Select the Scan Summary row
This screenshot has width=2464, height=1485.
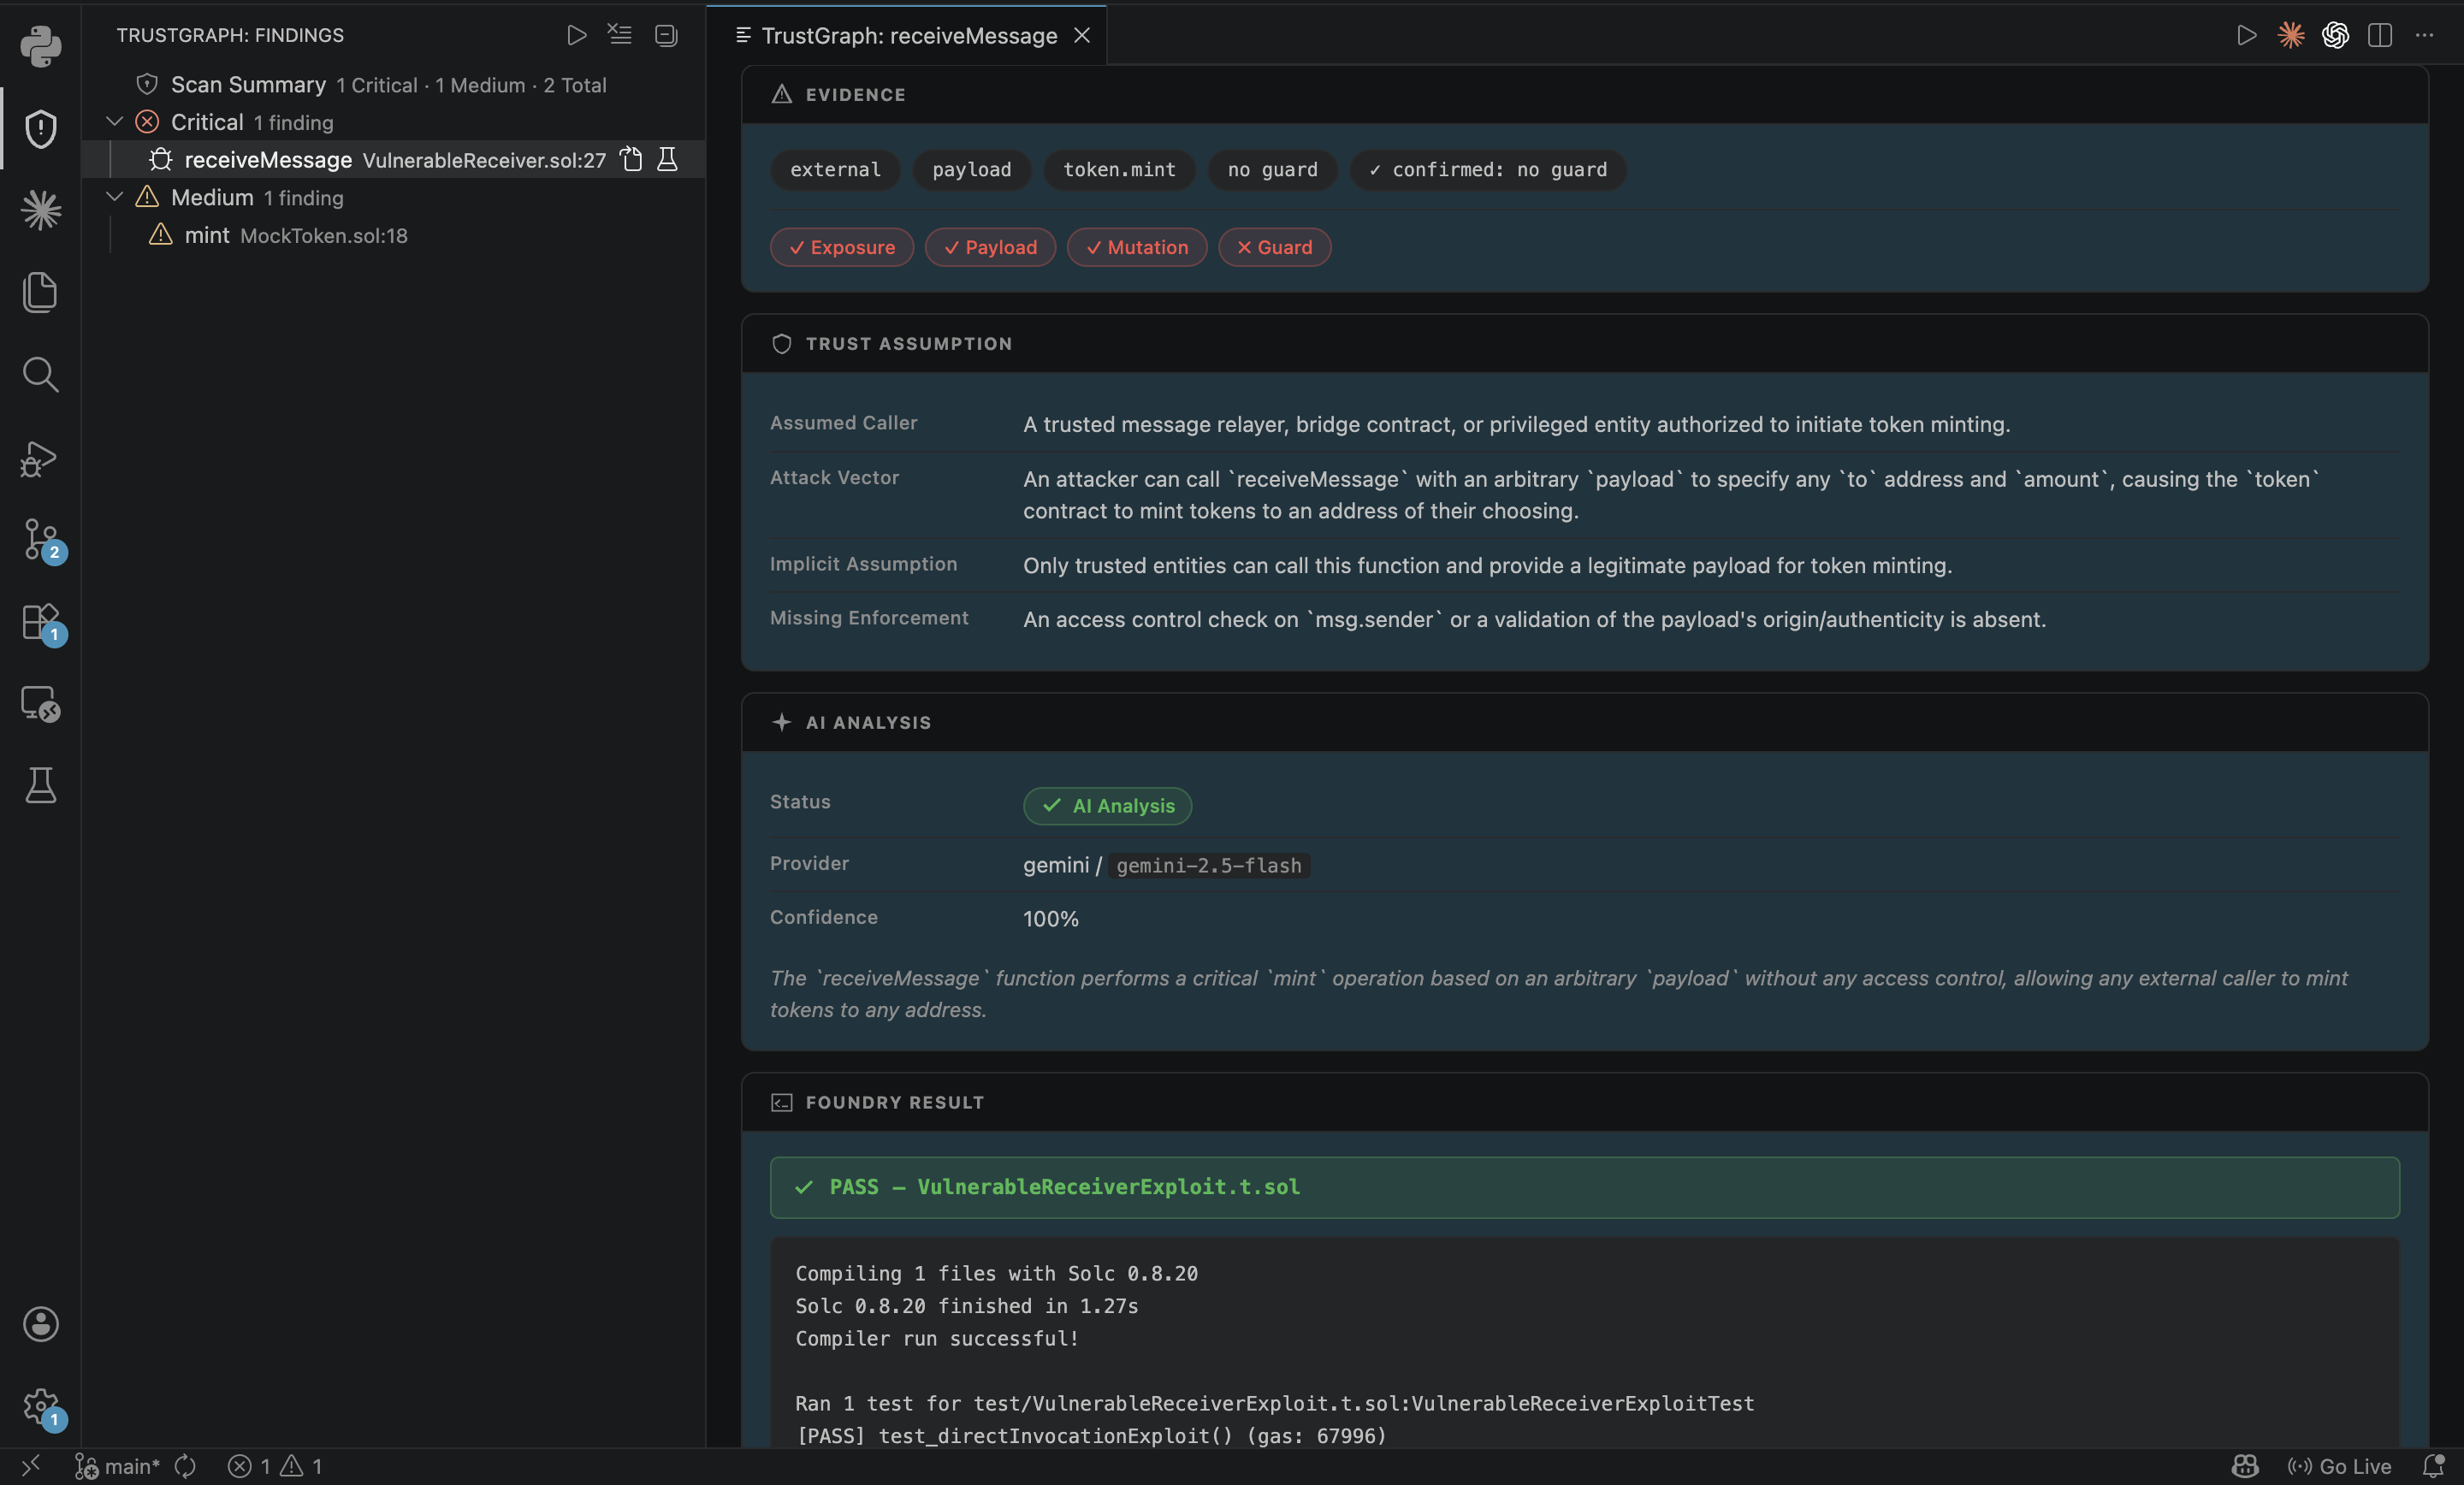pos(394,84)
